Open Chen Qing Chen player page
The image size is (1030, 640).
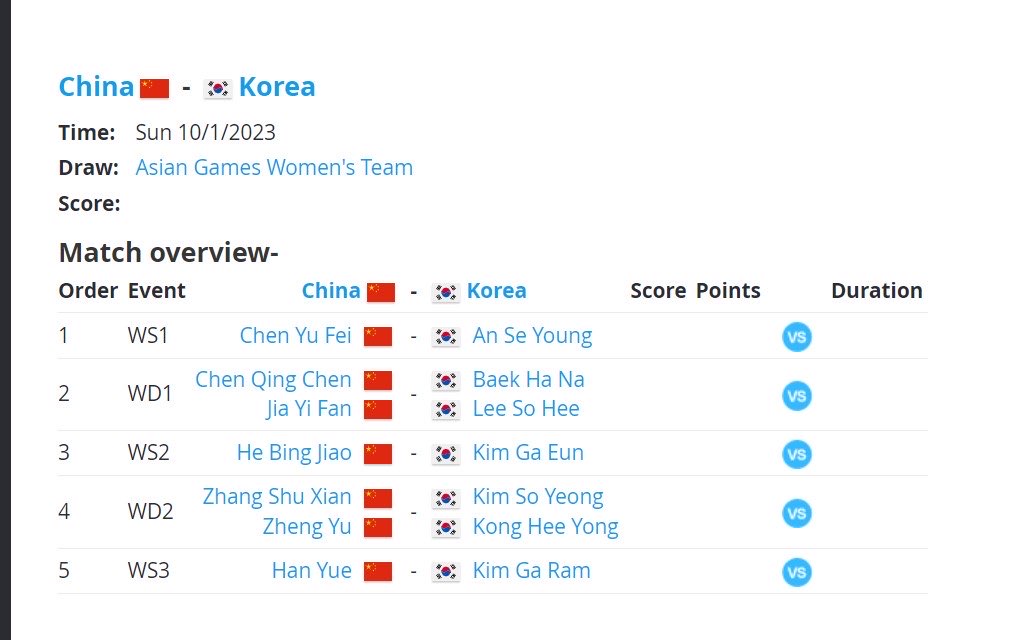tap(273, 379)
